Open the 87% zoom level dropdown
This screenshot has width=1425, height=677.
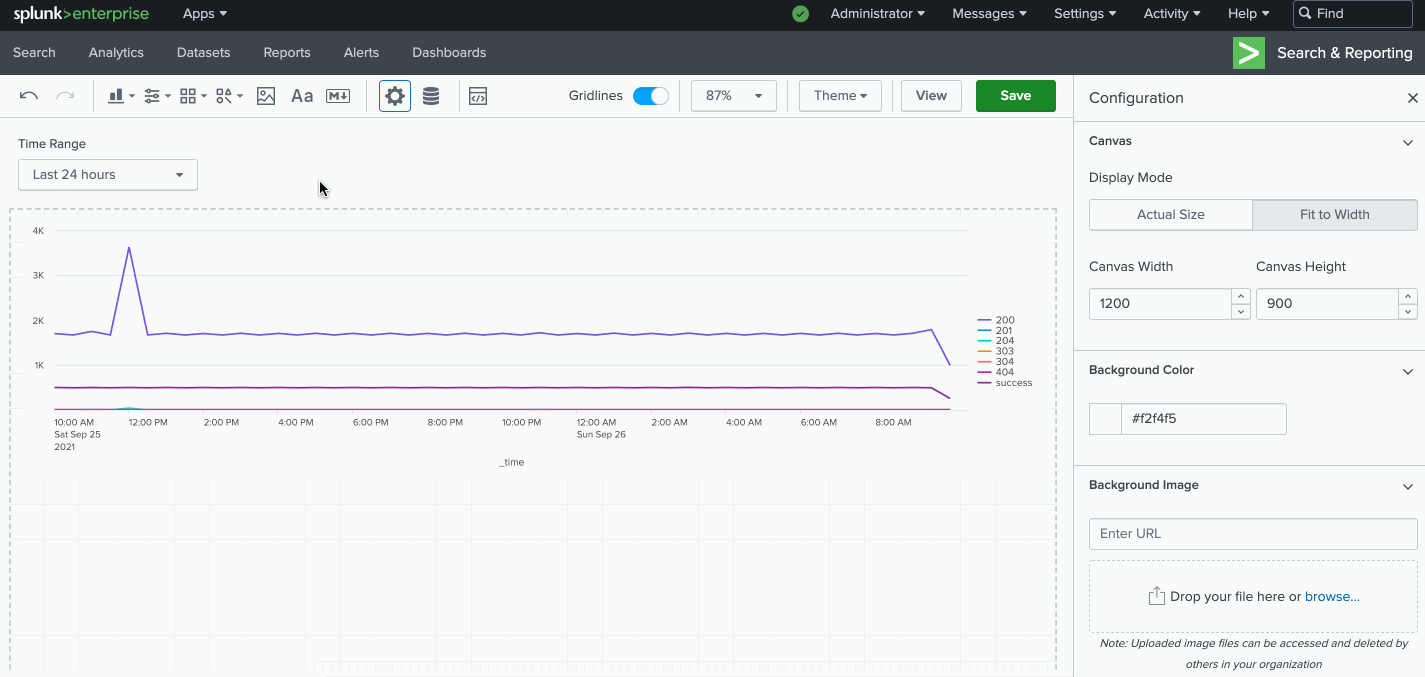click(x=733, y=96)
